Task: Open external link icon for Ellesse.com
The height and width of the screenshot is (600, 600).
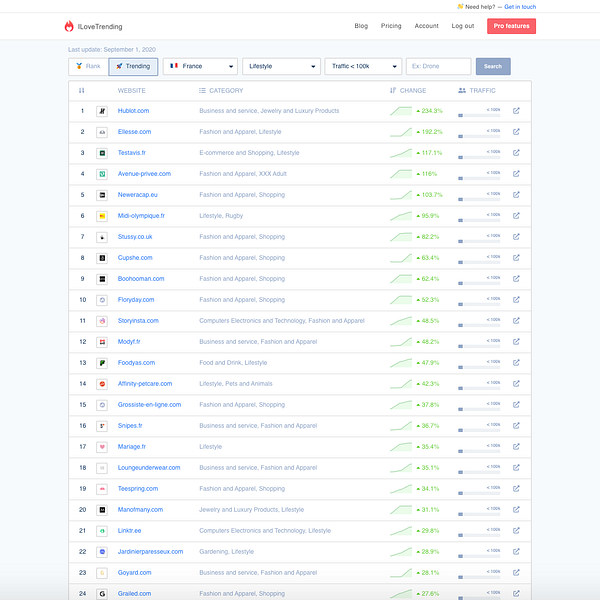Action: [516, 132]
